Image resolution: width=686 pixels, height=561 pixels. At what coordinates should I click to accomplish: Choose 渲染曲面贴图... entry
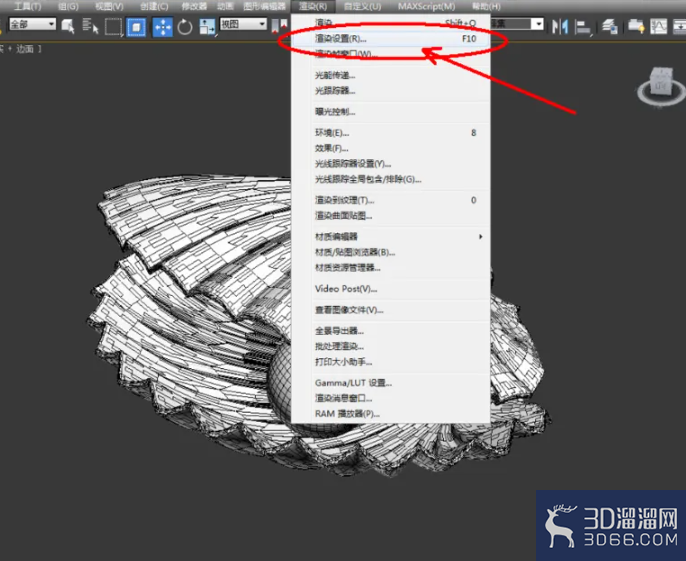coord(391,216)
